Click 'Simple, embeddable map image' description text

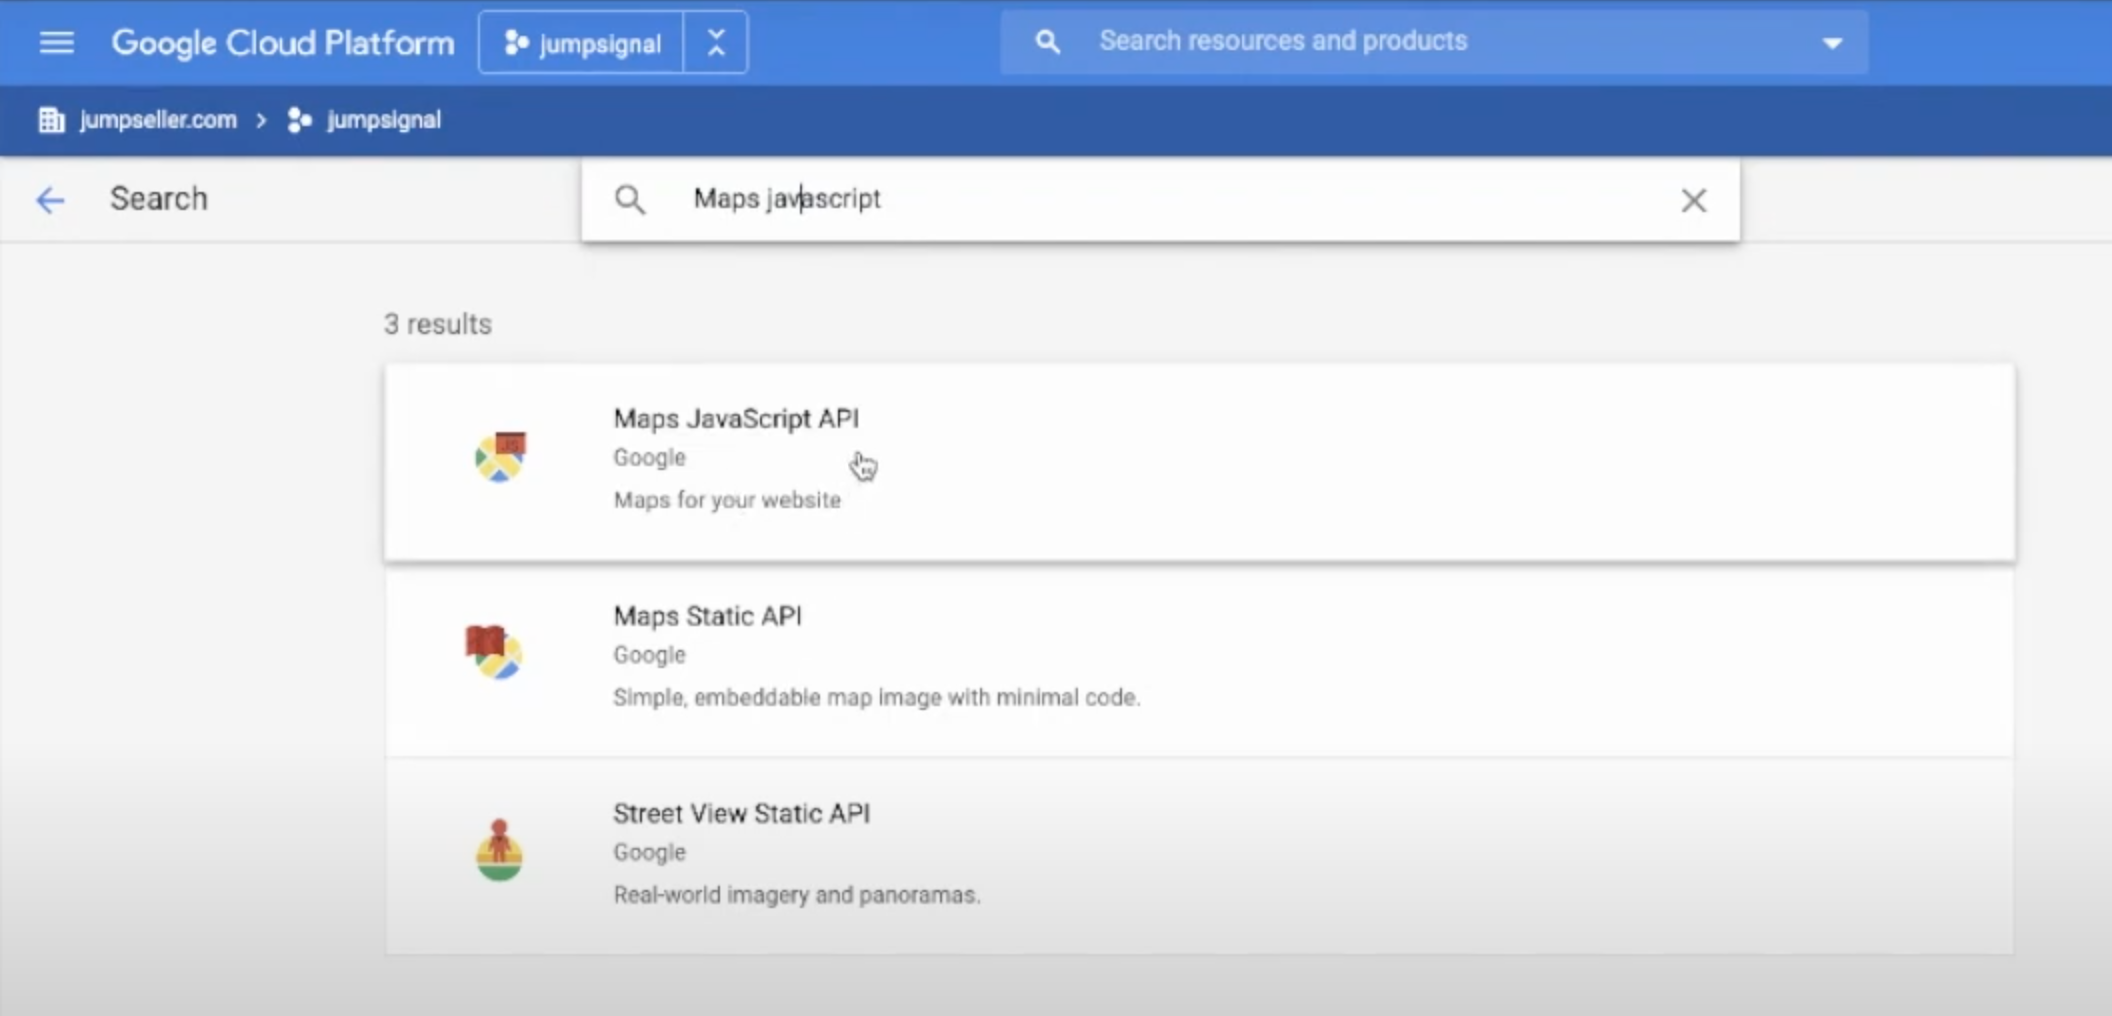[x=876, y=697]
